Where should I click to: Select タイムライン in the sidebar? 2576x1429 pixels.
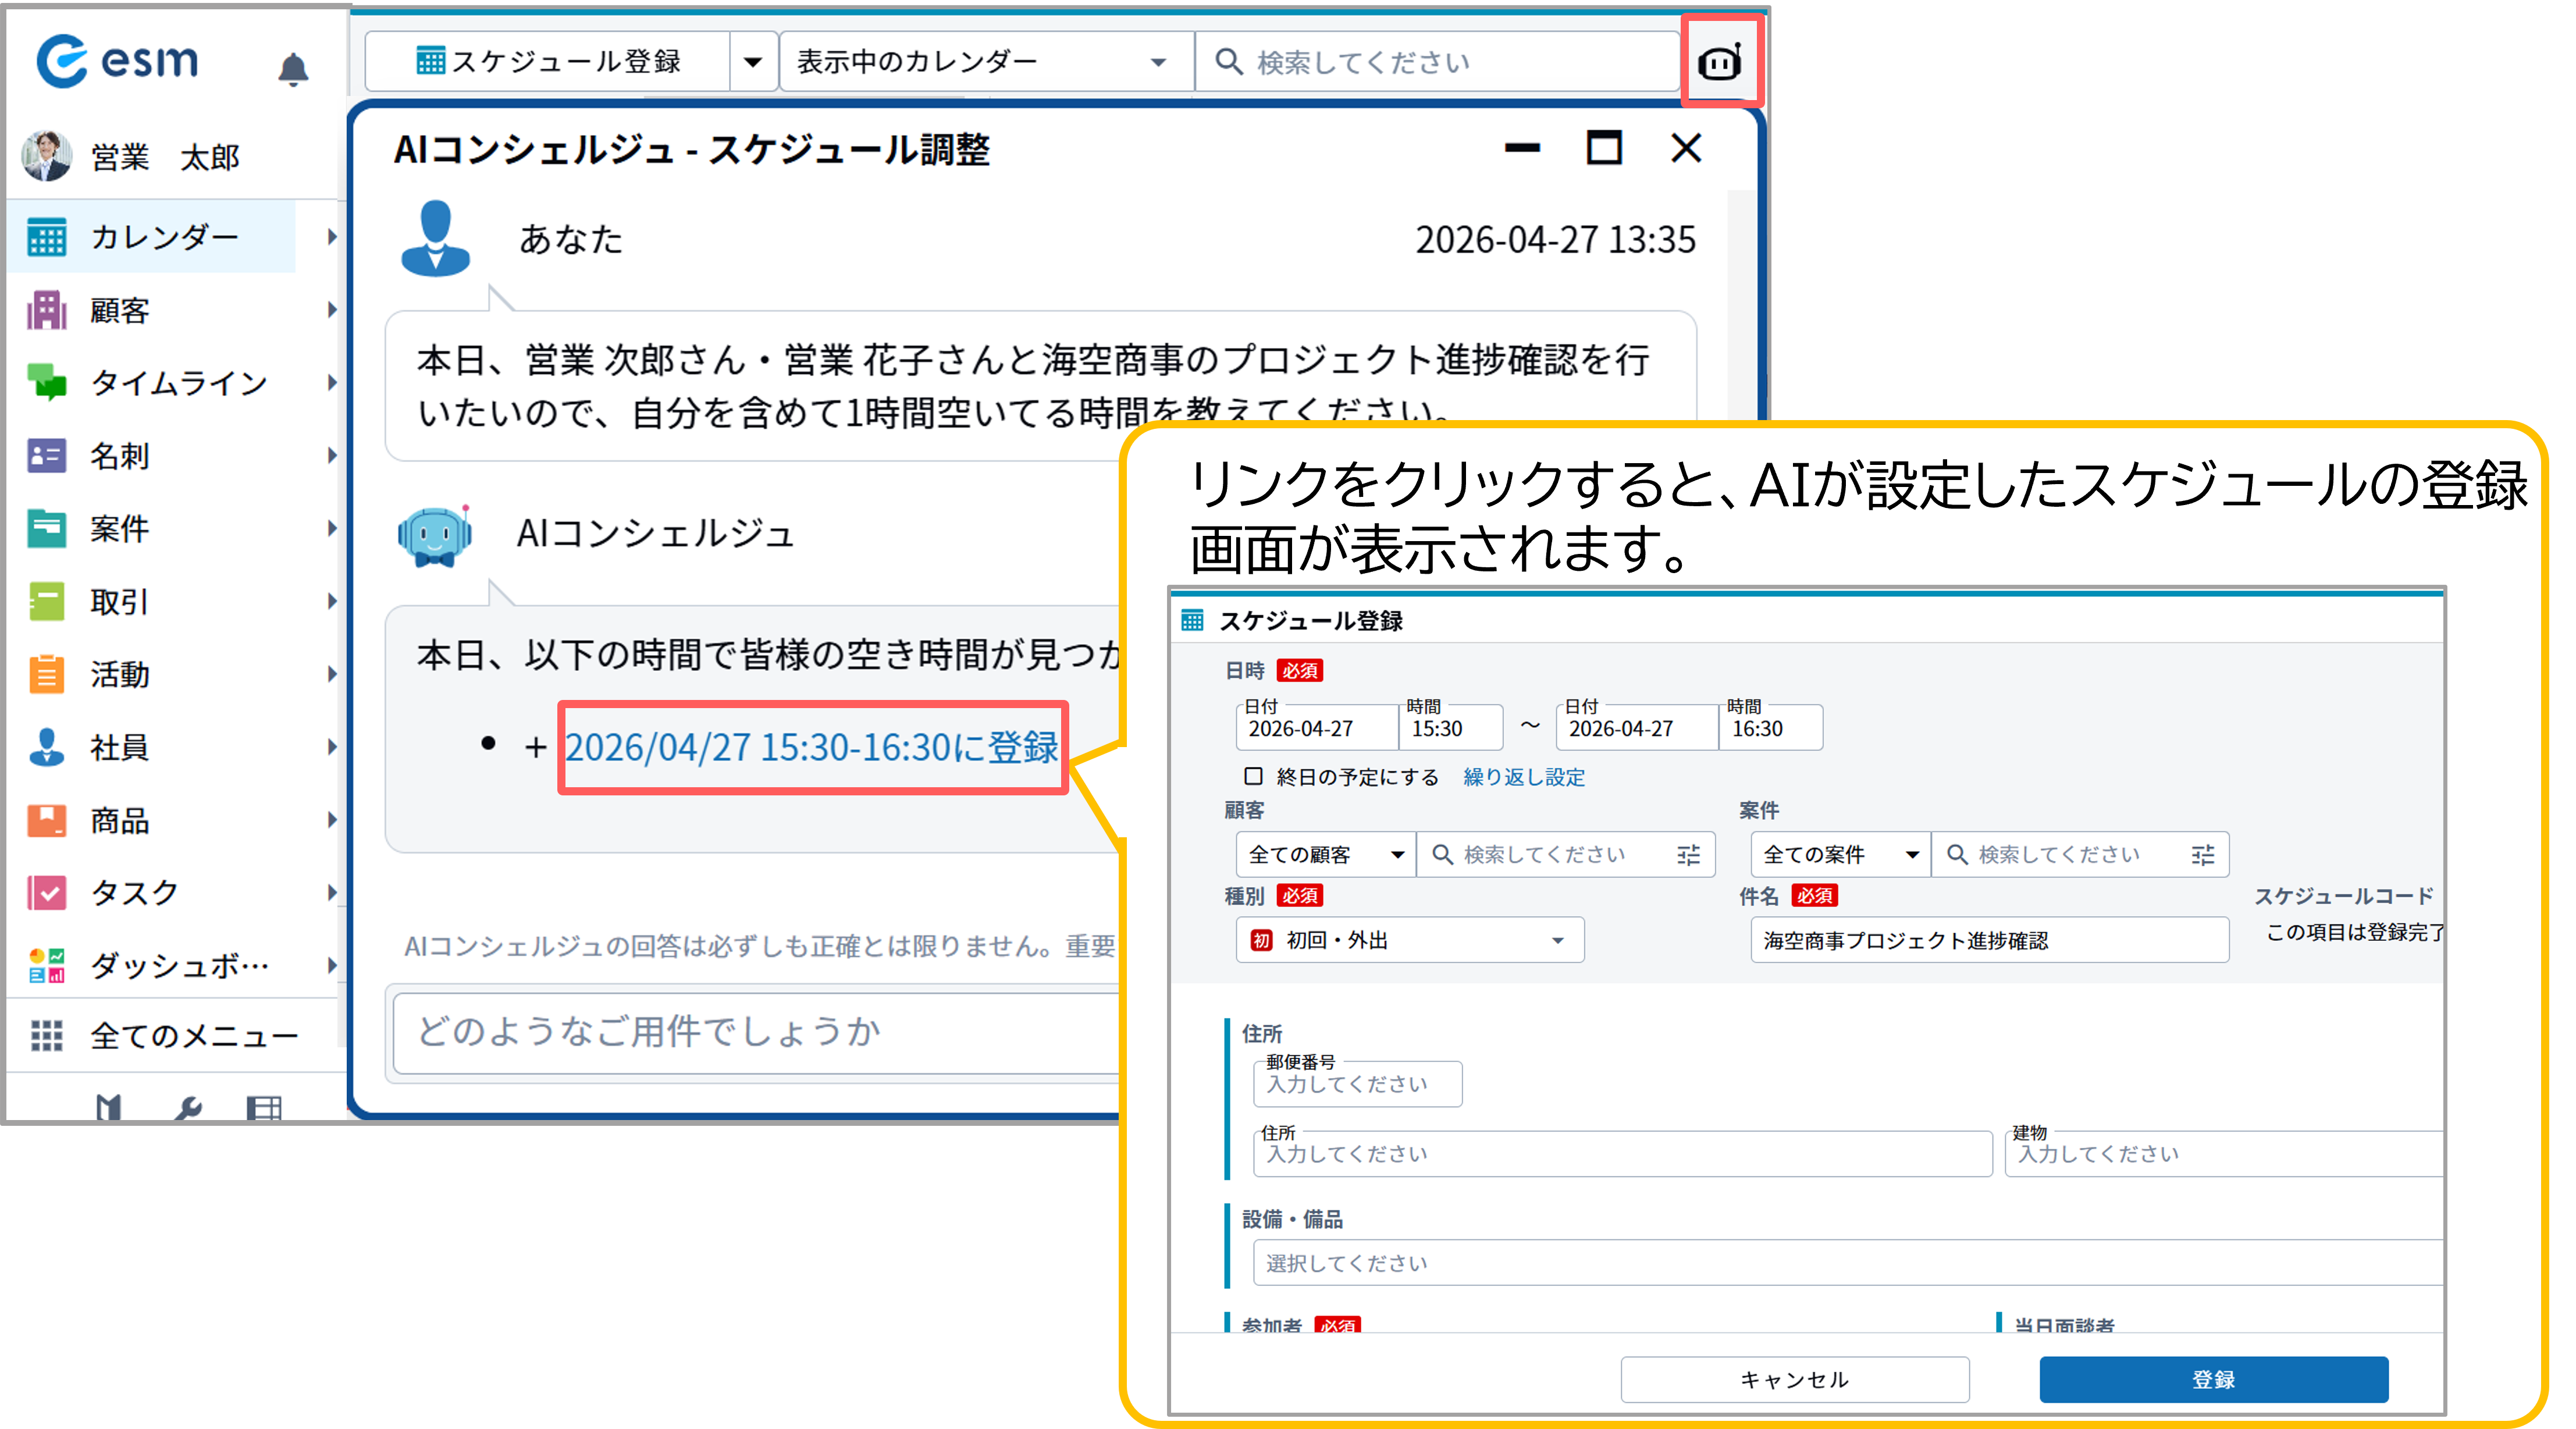click(178, 383)
